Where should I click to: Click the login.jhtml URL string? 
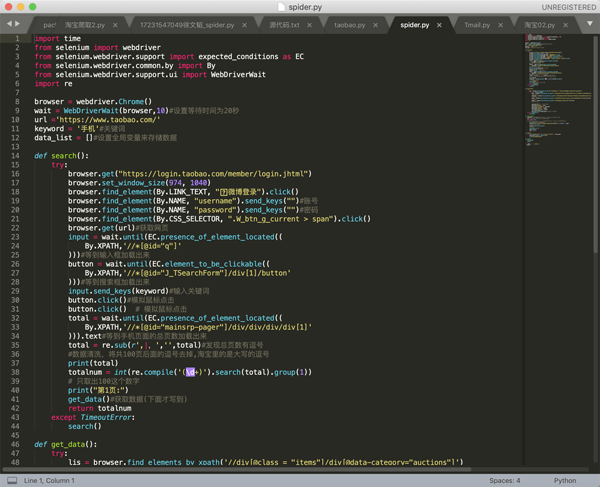(x=215, y=174)
